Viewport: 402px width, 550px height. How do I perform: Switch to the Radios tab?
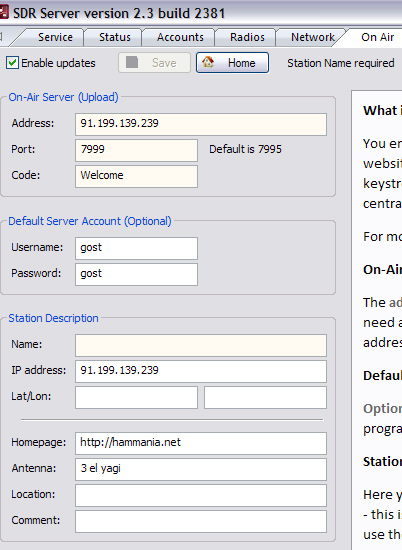coord(247,37)
